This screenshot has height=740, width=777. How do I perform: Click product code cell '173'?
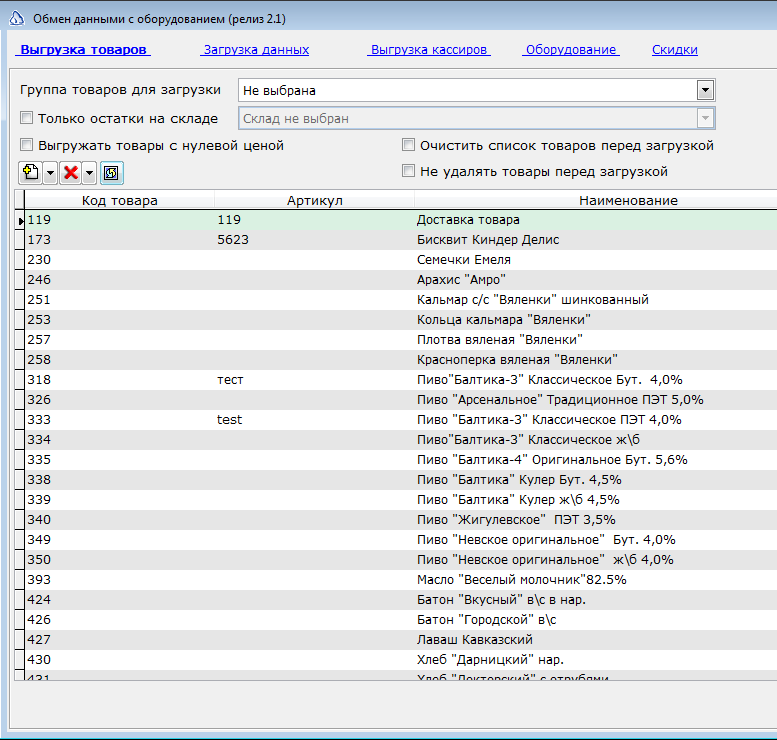coord(119,240)
